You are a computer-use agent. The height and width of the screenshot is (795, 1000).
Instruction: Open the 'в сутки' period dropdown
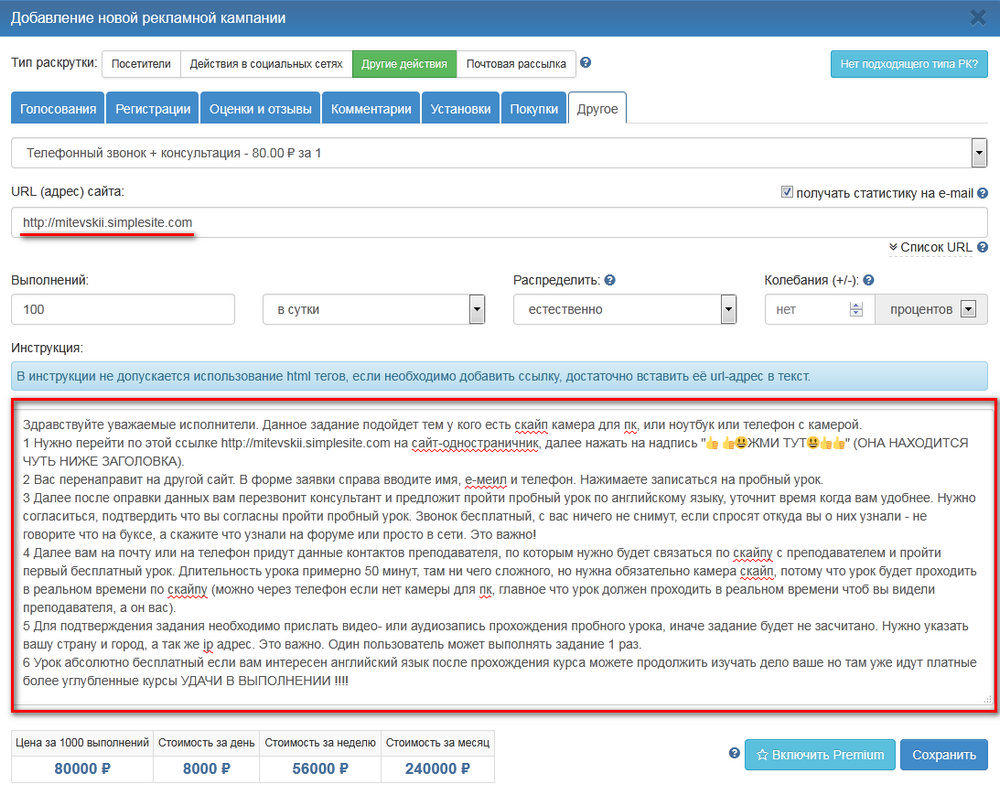(374, 310)
